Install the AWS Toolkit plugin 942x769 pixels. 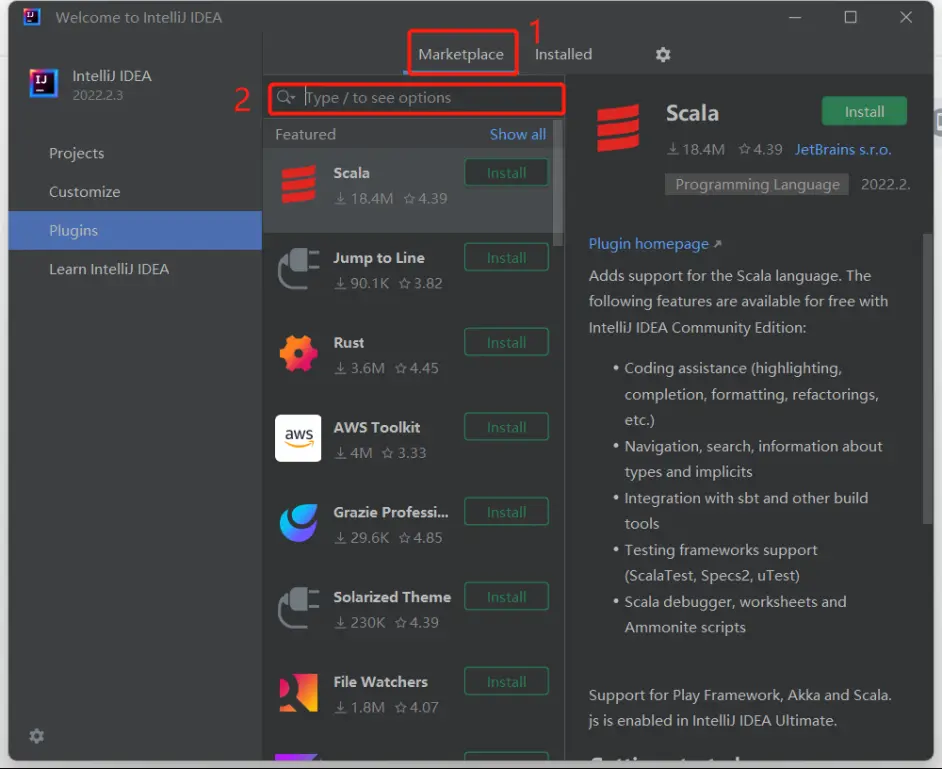click(506, 427)
